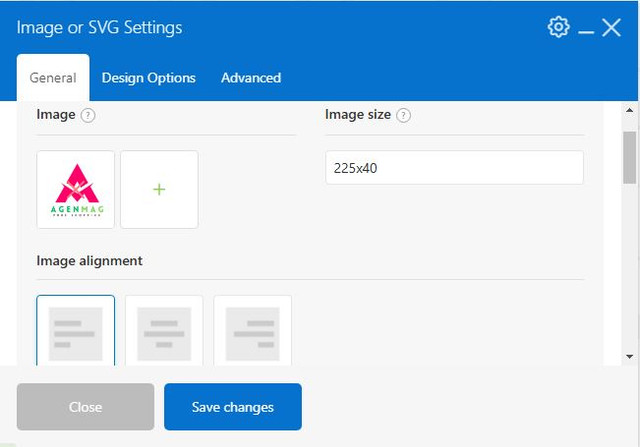
Task: Click the help icon beside Image size
Action: tap(404, 116)
